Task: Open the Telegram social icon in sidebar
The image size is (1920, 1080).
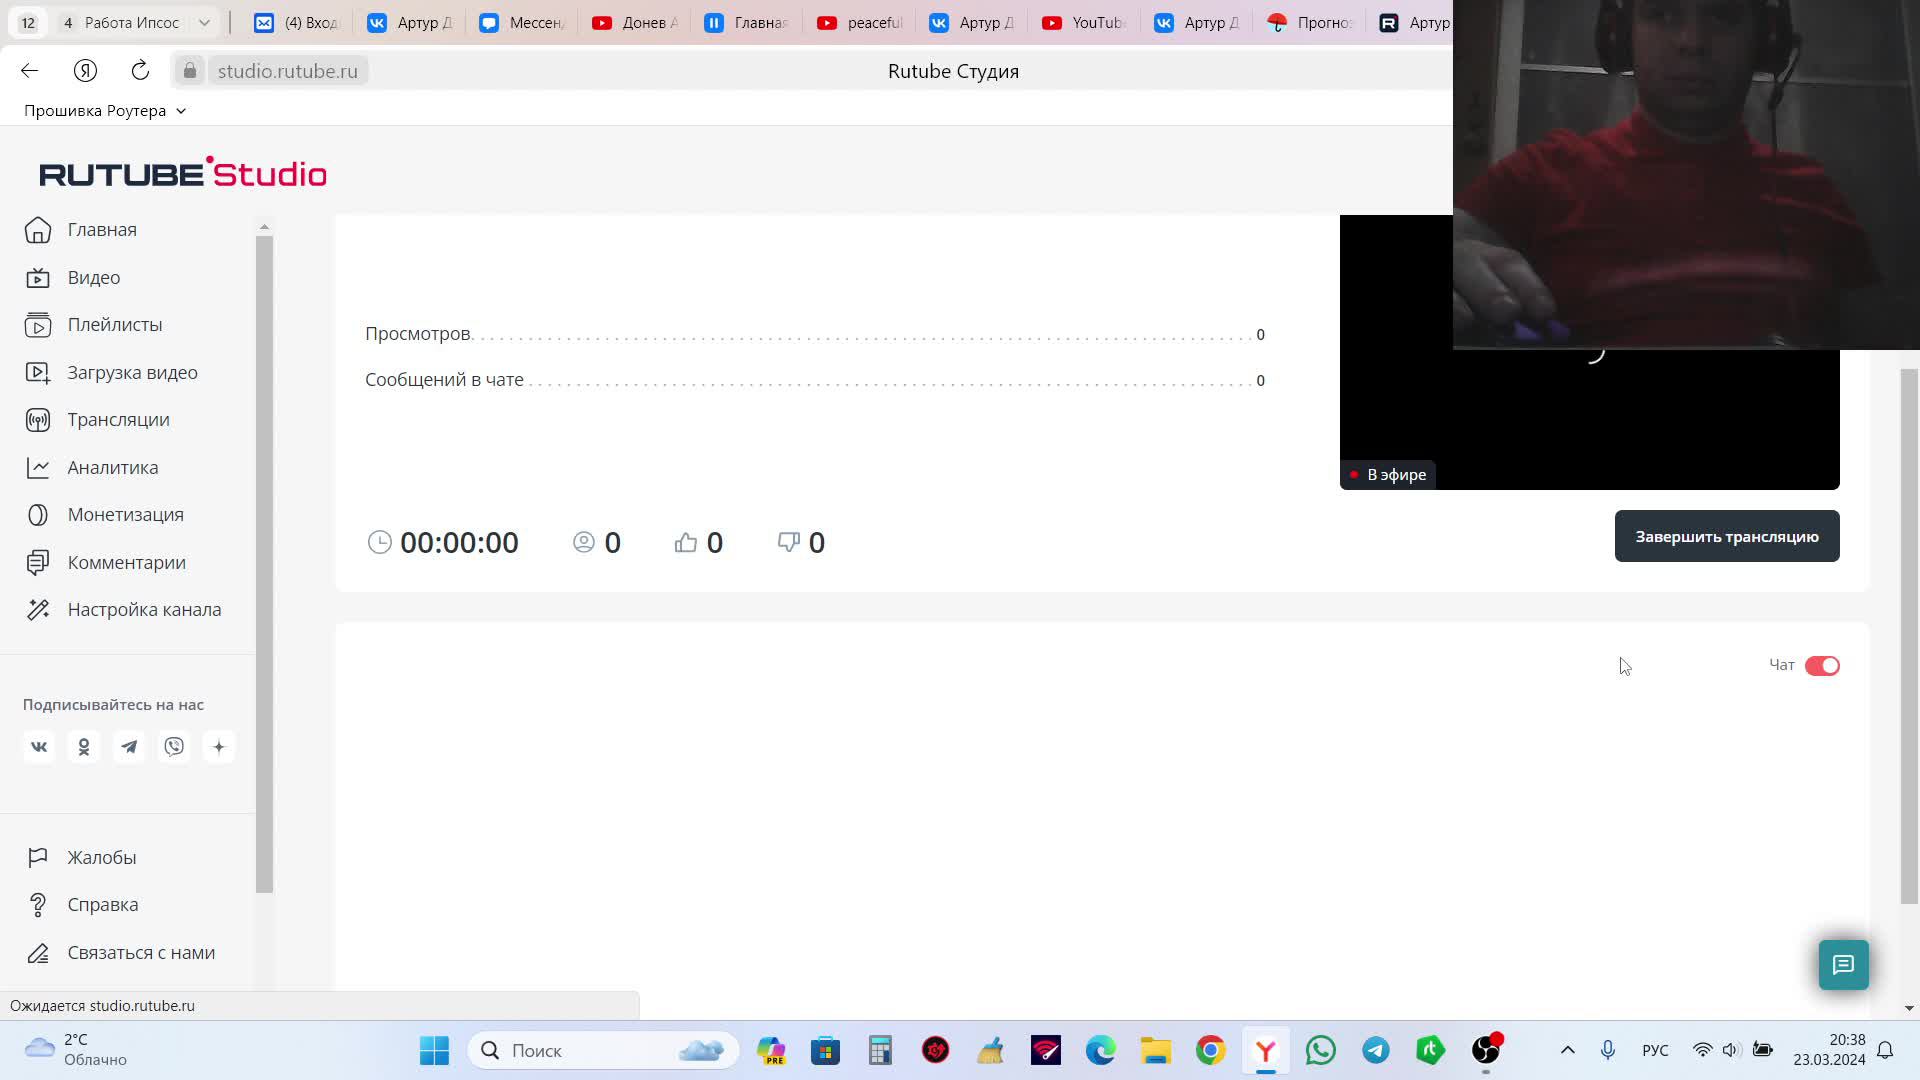Action: tap(129, 747)
